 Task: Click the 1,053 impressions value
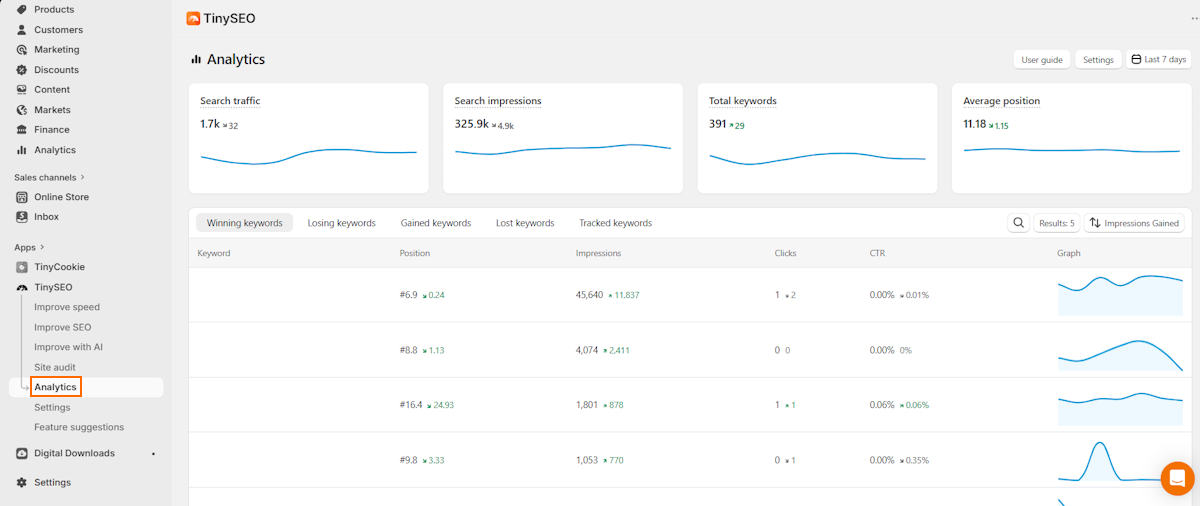coord(587,460)
